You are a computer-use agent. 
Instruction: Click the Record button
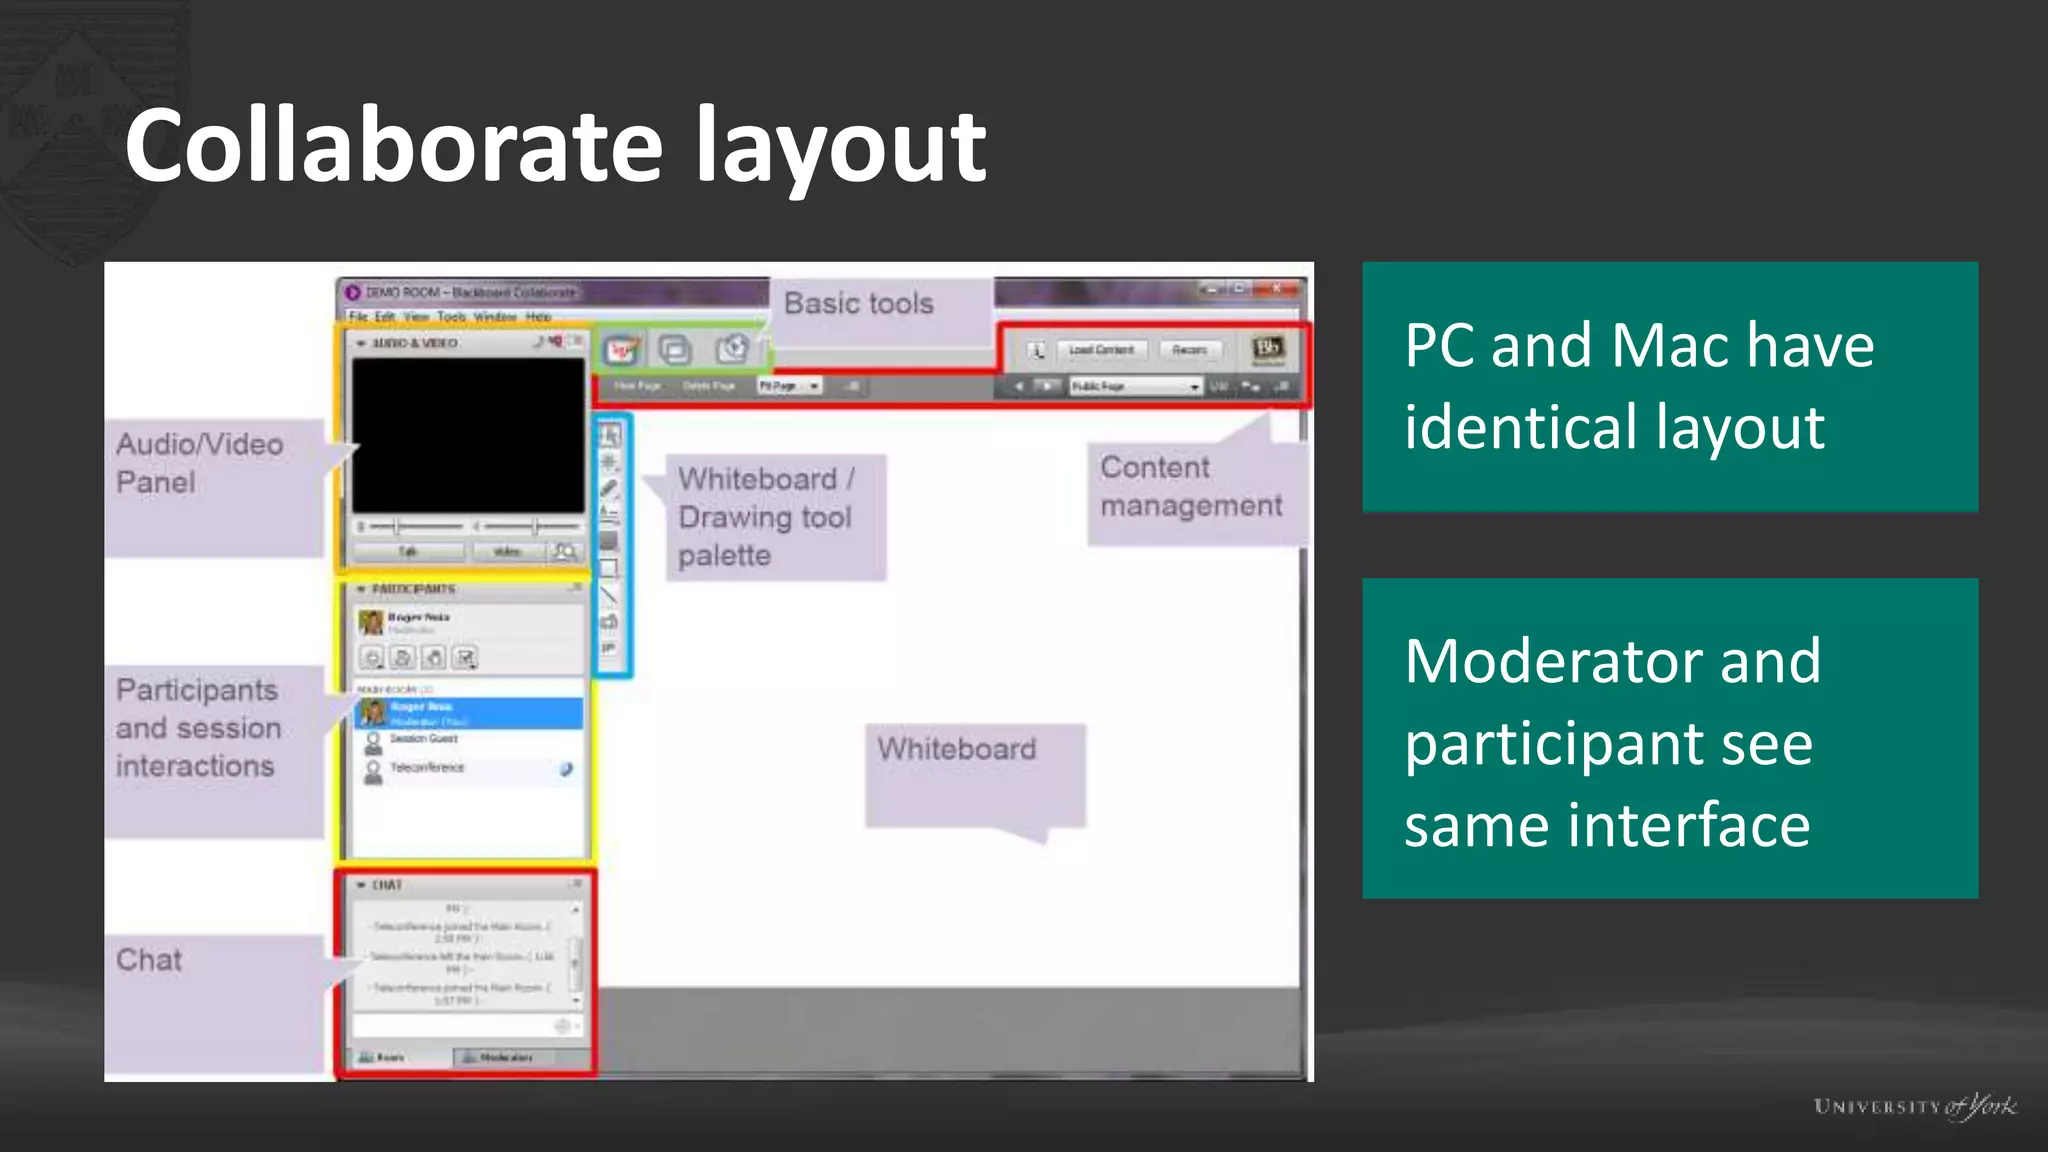(1189, 350)
